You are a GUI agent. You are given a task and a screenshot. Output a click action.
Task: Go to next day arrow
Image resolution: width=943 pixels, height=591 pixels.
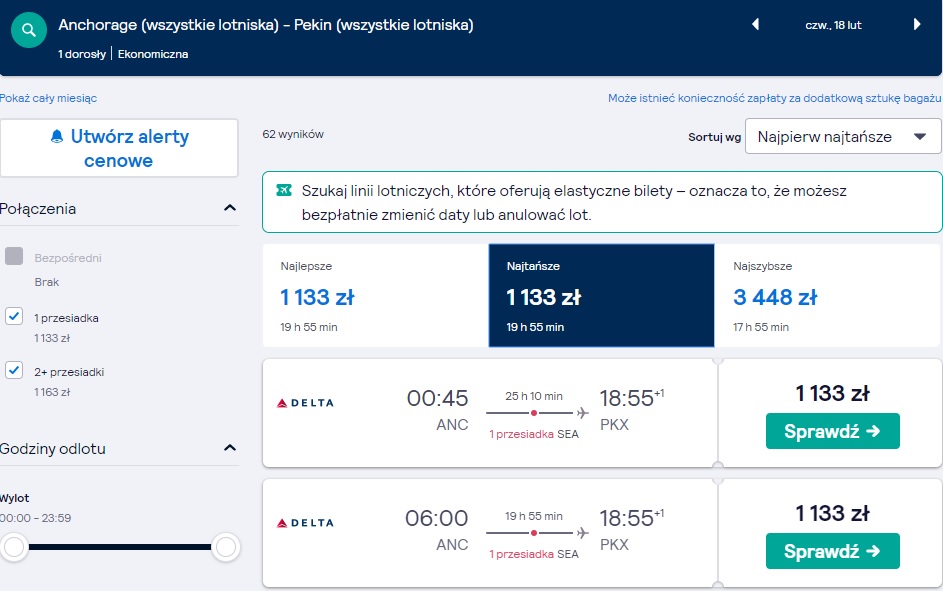(917, 25)
